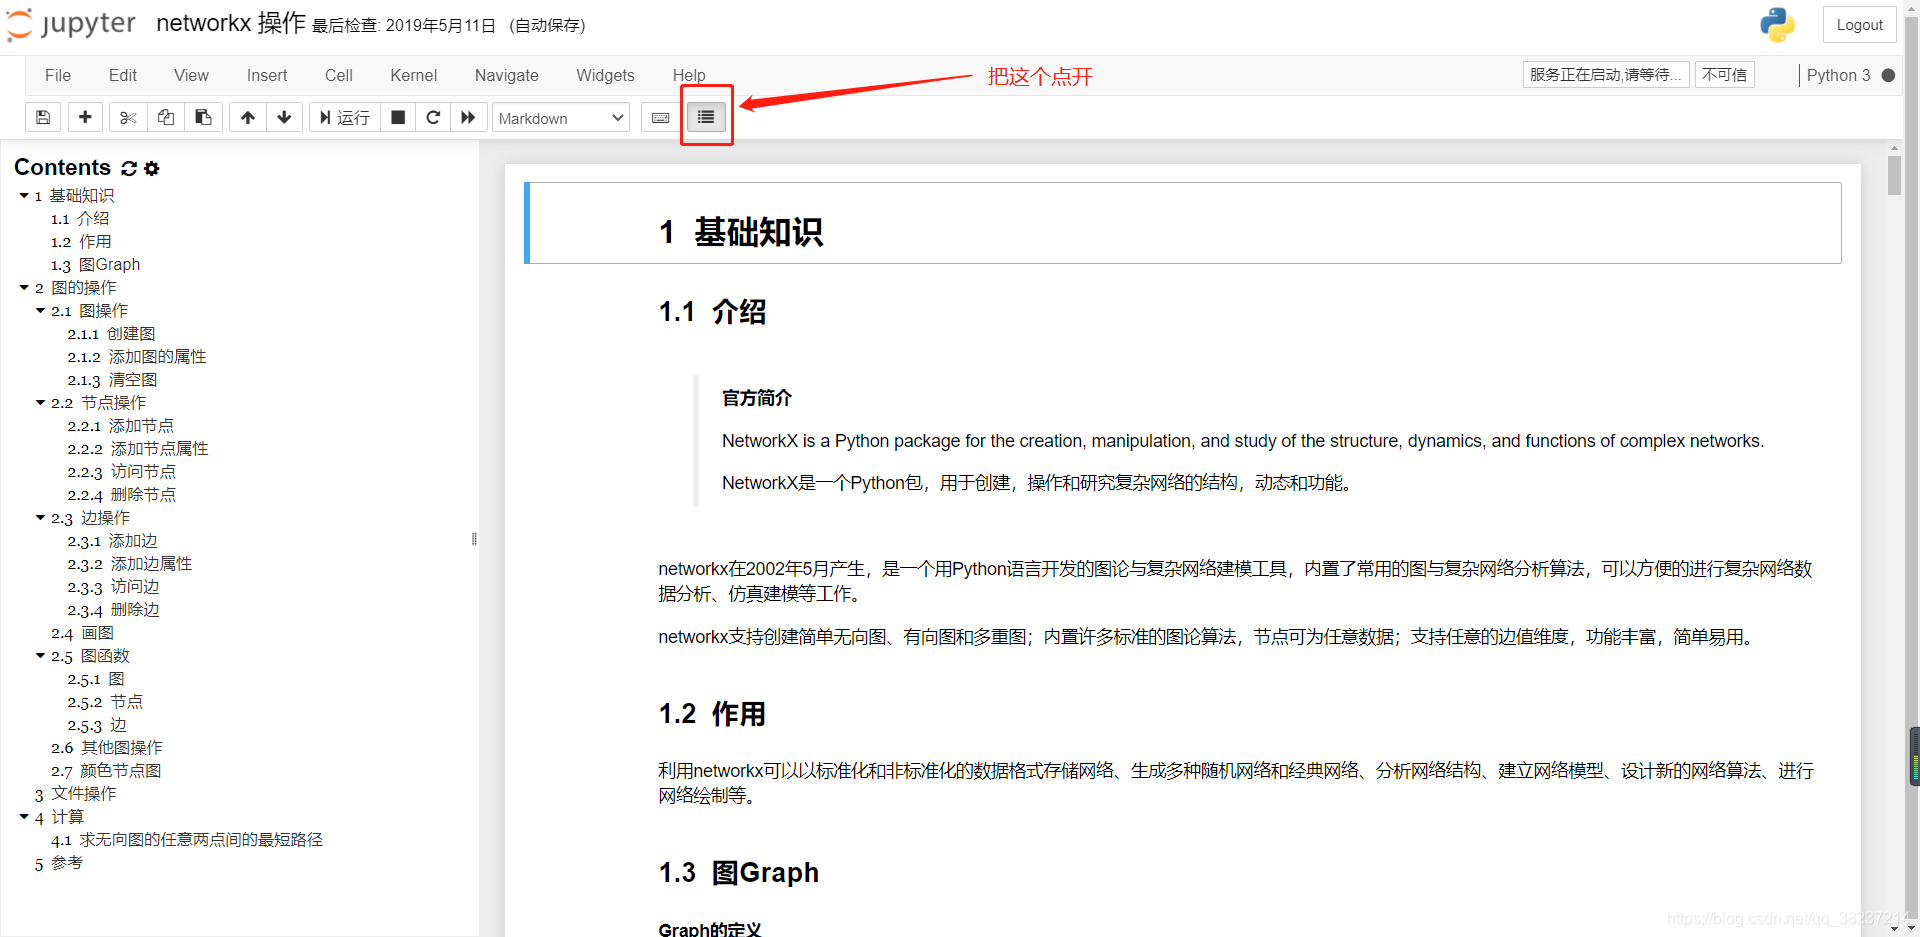Screen dimensions: 1920x937
Task: Click the 不可信 trust button
Action: pos(1724,75)
